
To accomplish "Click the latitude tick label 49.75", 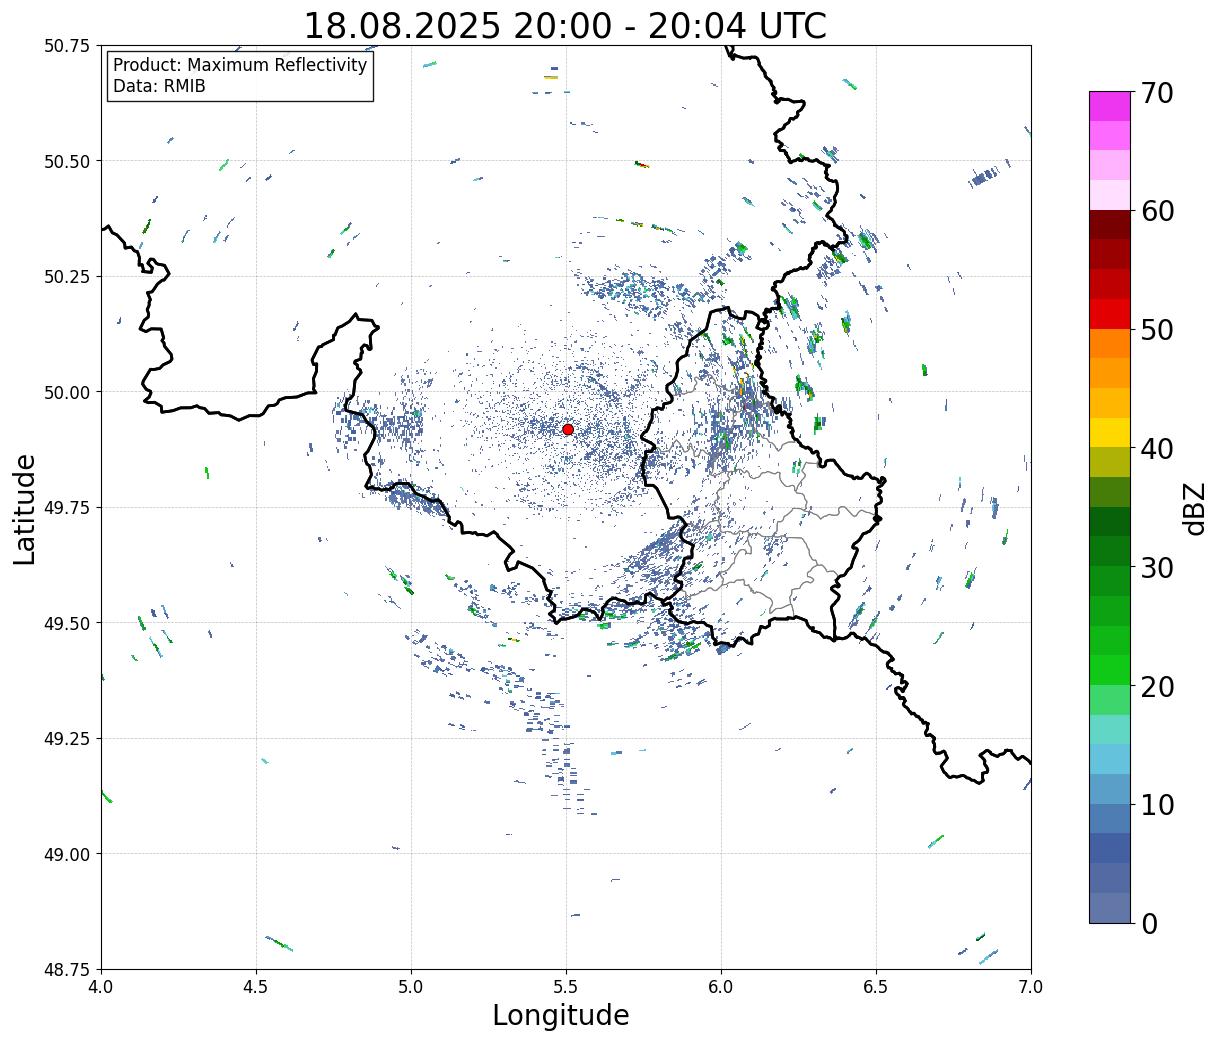I will (66, 508).
